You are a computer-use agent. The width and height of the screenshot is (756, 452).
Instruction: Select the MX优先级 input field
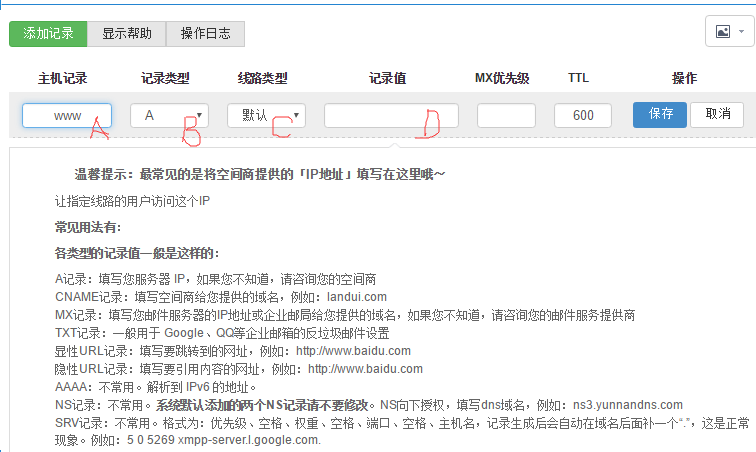(506, 115)
